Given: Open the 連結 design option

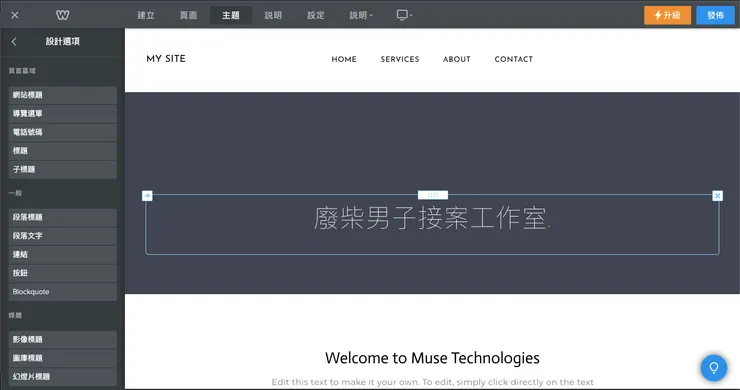Looking at the screenshot, I should click(62, 254).
